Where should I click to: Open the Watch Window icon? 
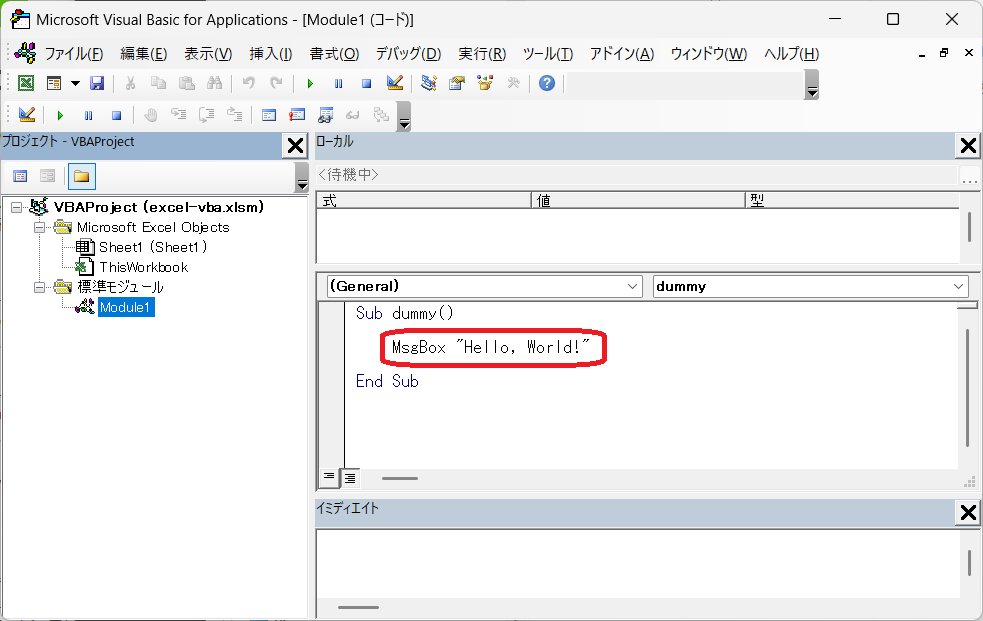click(x=325, y=115)
